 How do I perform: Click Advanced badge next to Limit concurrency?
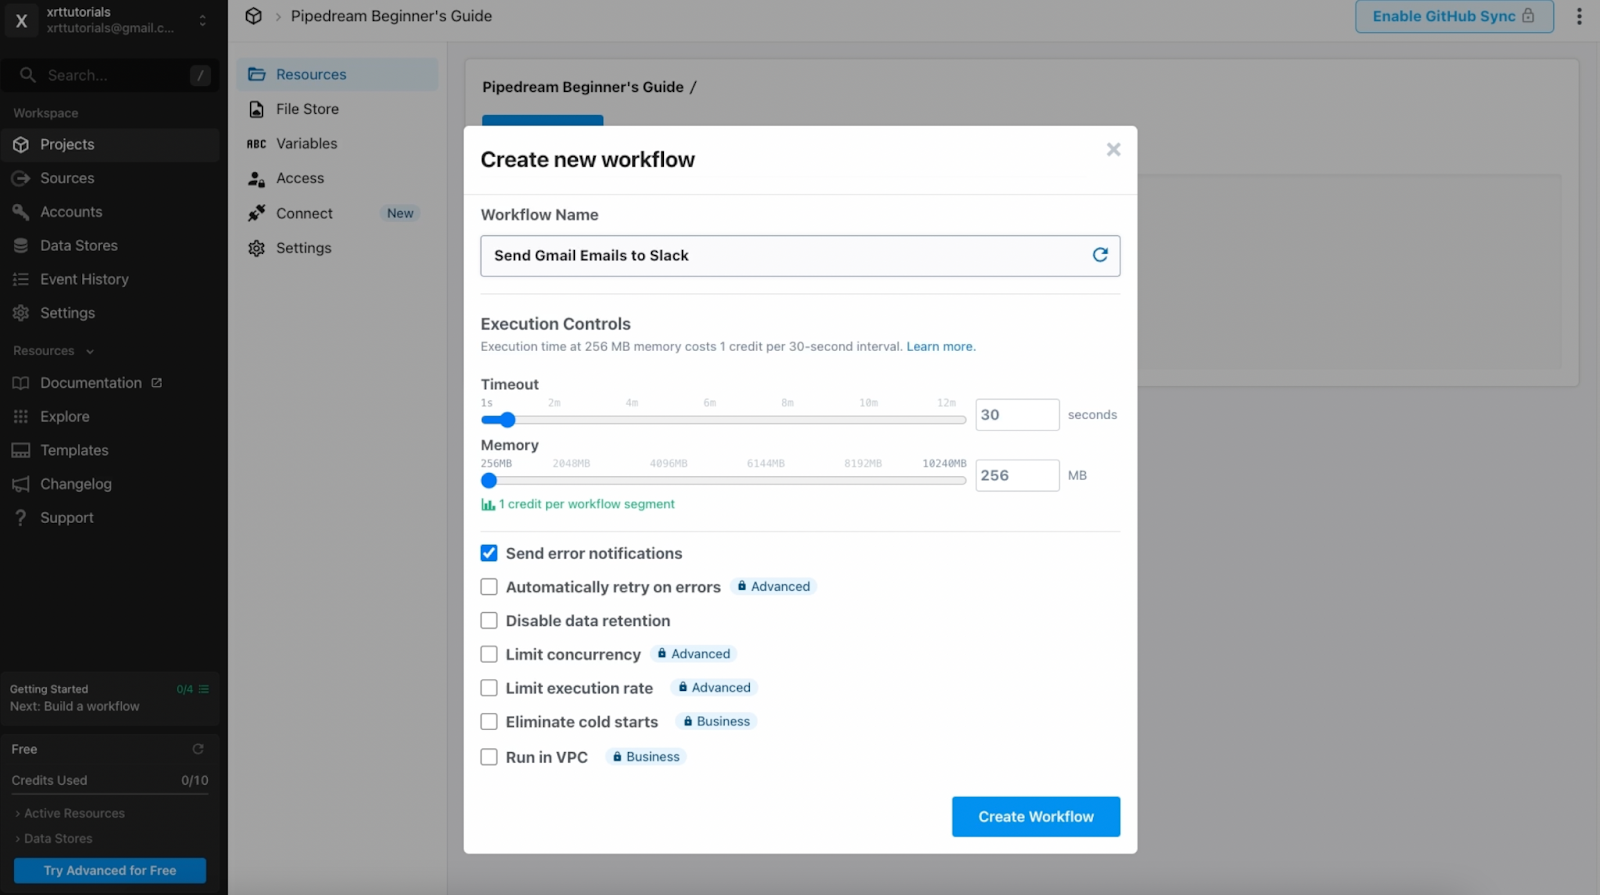point(694,654)
